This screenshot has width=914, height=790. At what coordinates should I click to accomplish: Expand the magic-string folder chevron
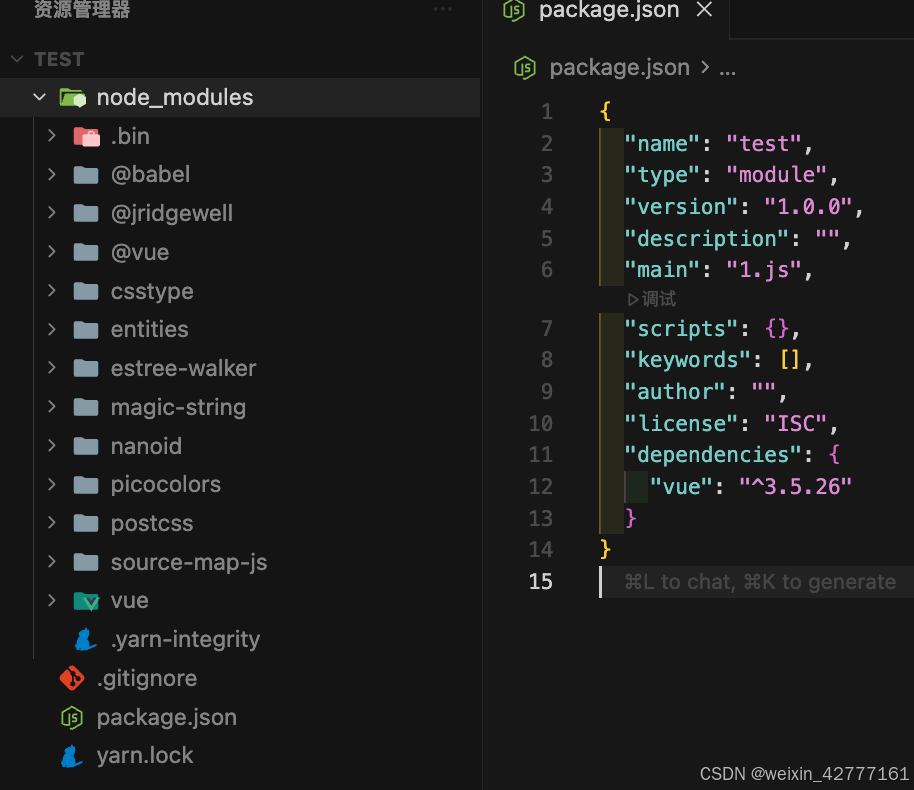coord(52,406)
